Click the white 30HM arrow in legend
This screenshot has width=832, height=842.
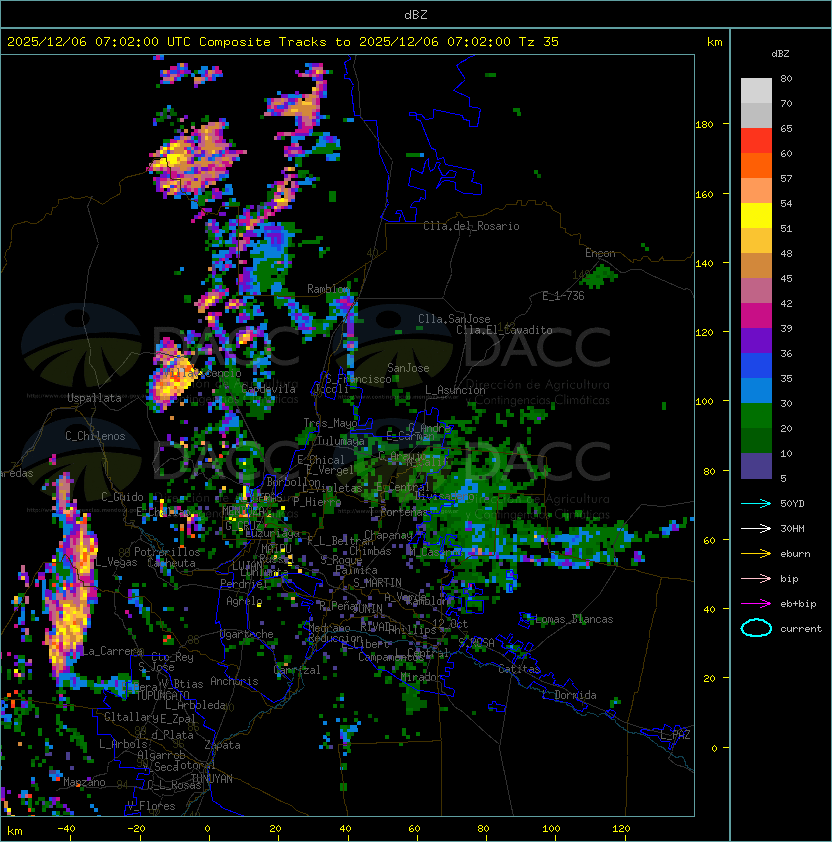pyautogui.click(x=756, y=528)
